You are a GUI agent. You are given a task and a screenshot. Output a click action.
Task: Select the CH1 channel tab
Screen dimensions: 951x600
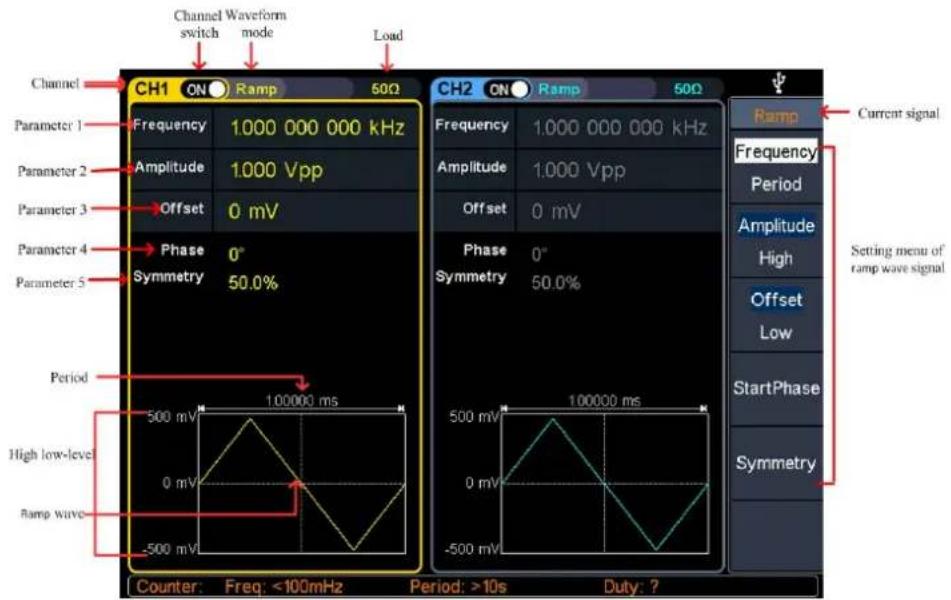pos(152,89)
